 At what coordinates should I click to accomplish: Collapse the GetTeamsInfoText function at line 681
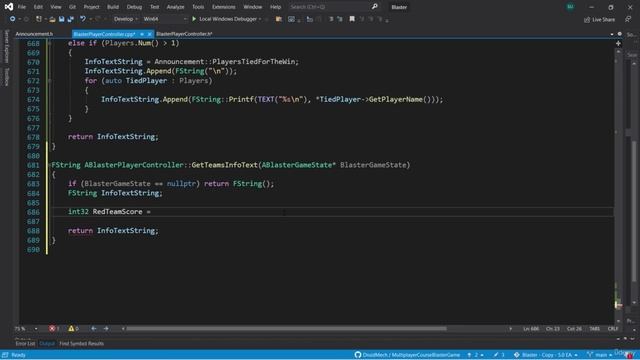(x=49, y=165)
